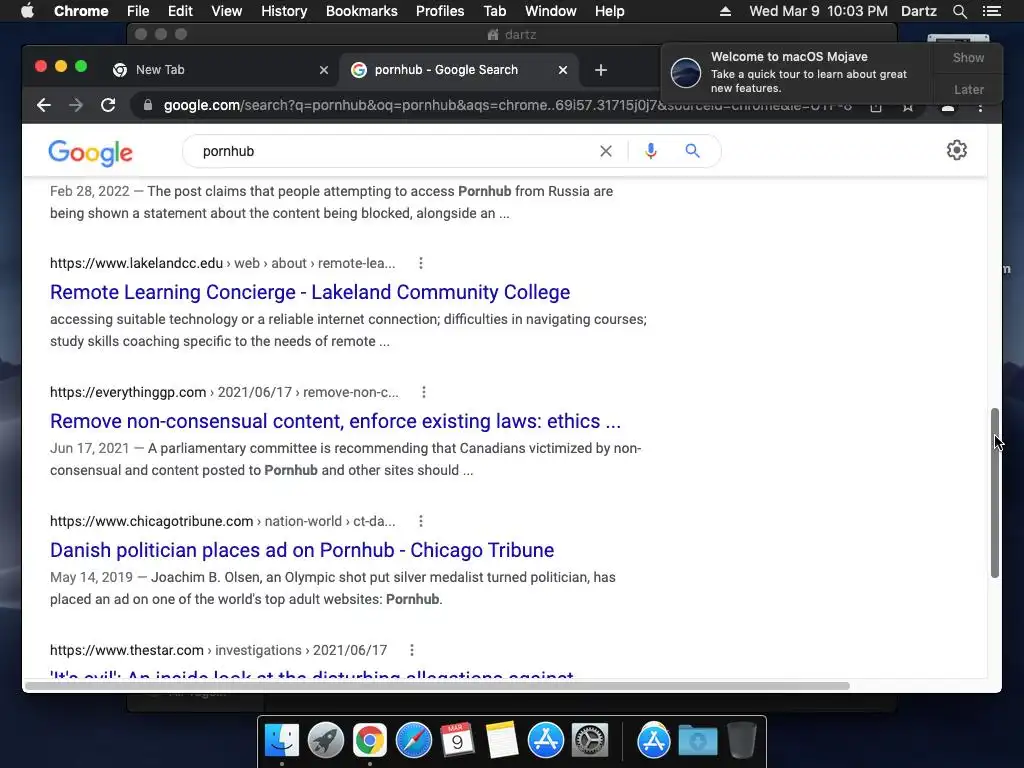Open a new tab with the plus button

point(601,70)
